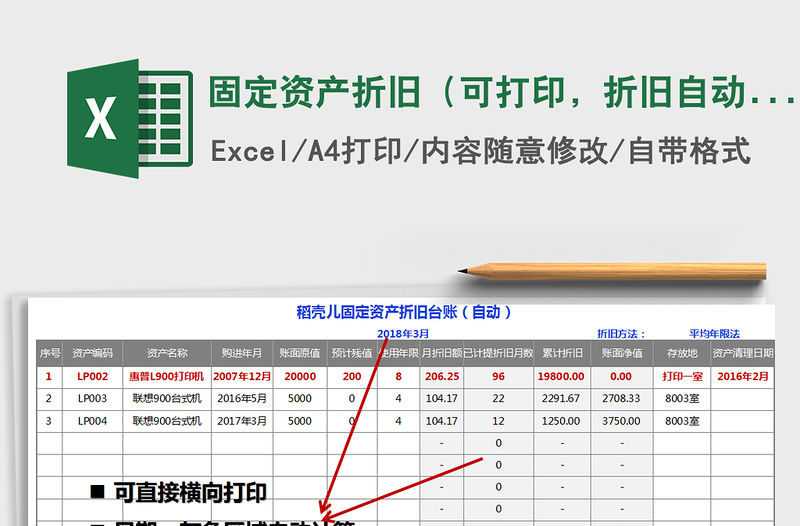Click the 累计折旧 column header

coord(562,353)
